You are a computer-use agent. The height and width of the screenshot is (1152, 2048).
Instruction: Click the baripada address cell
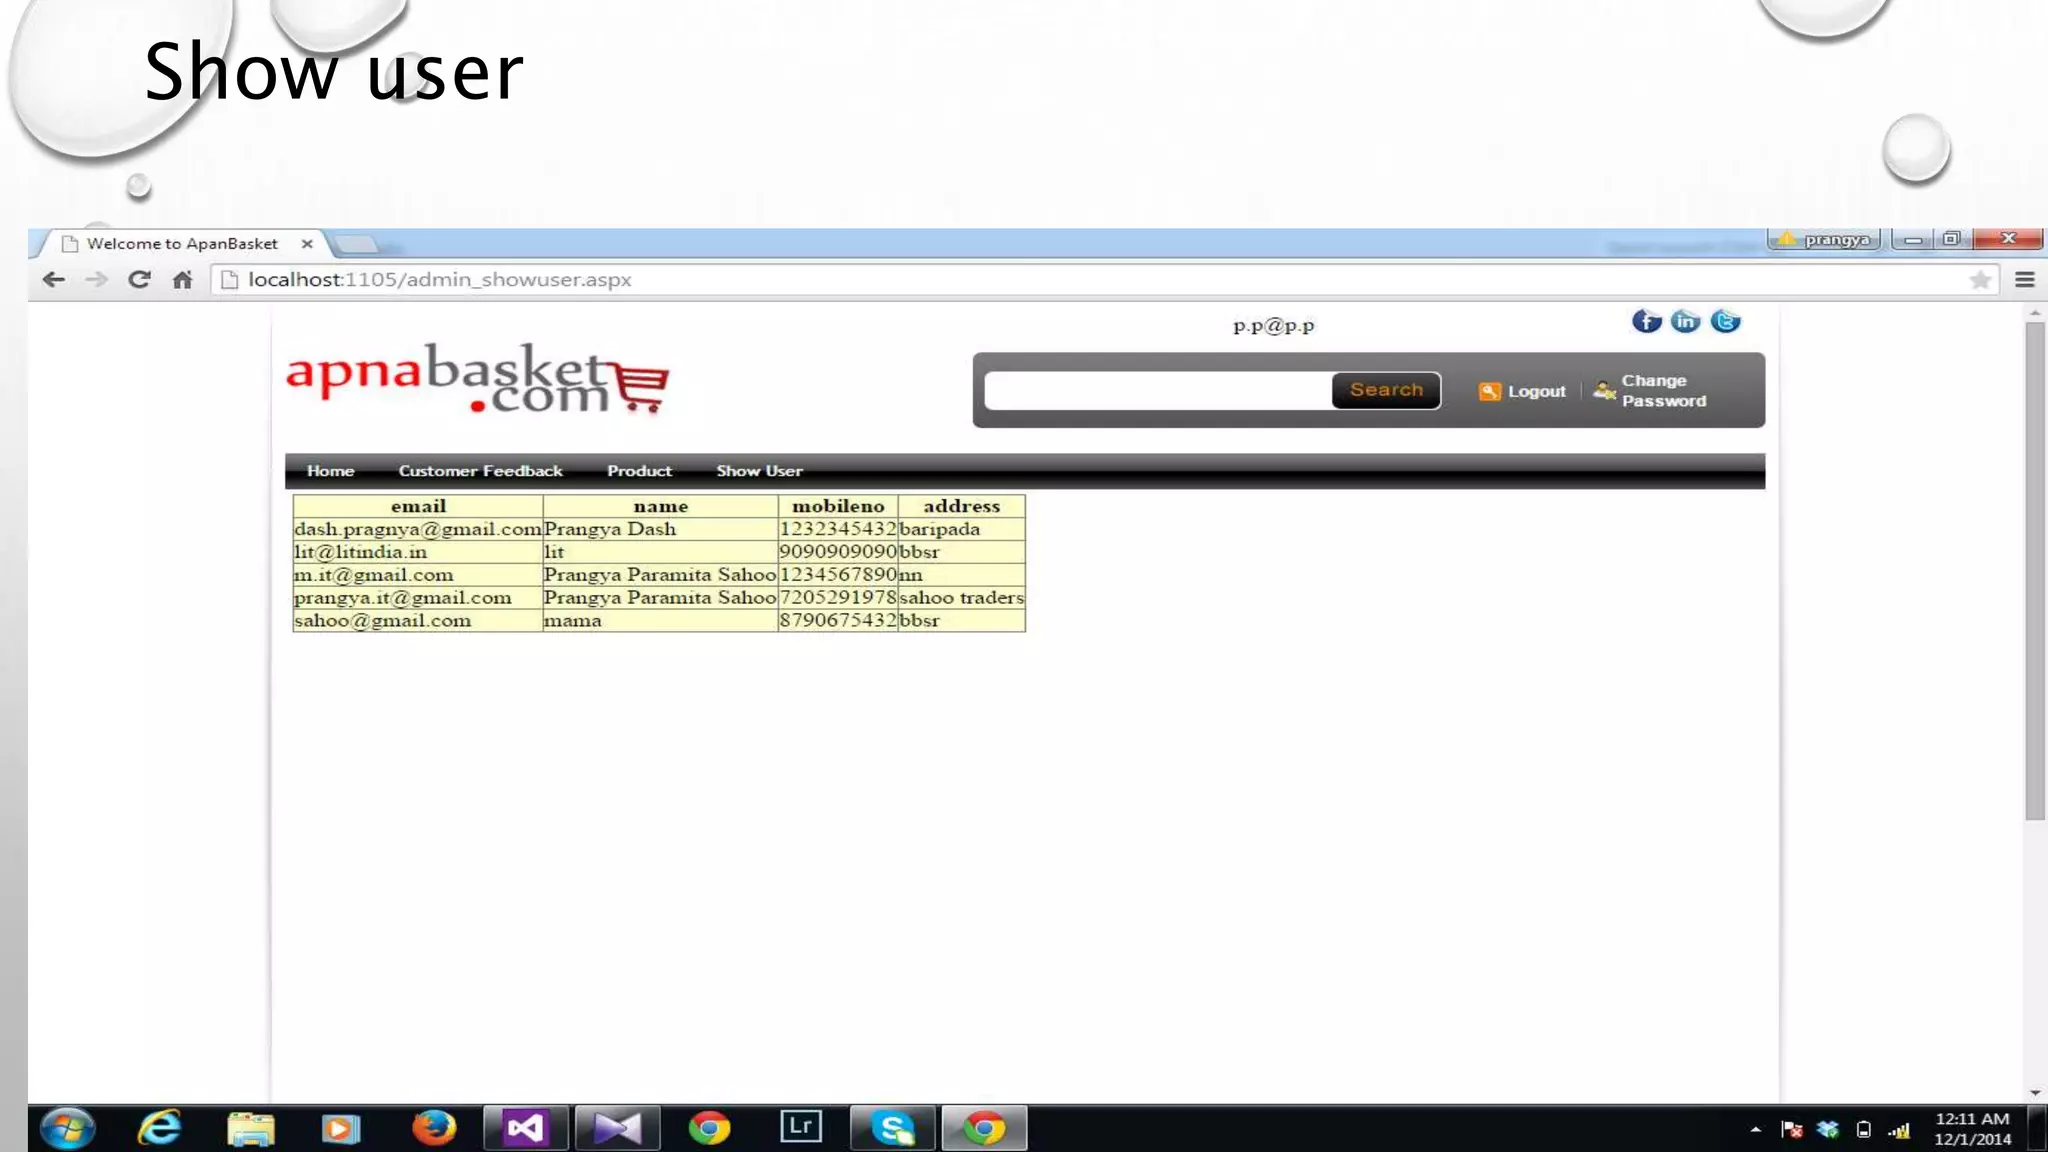961,529
